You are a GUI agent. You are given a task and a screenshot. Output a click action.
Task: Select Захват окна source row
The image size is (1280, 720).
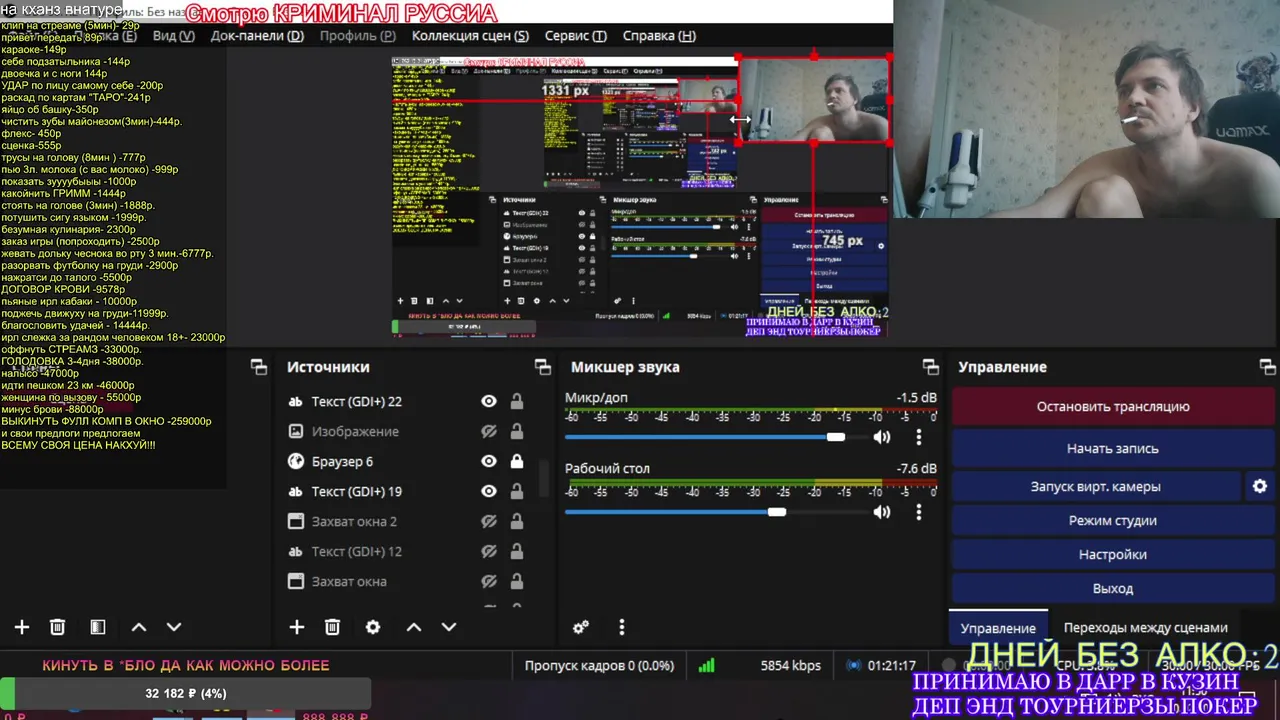point(406,581)
